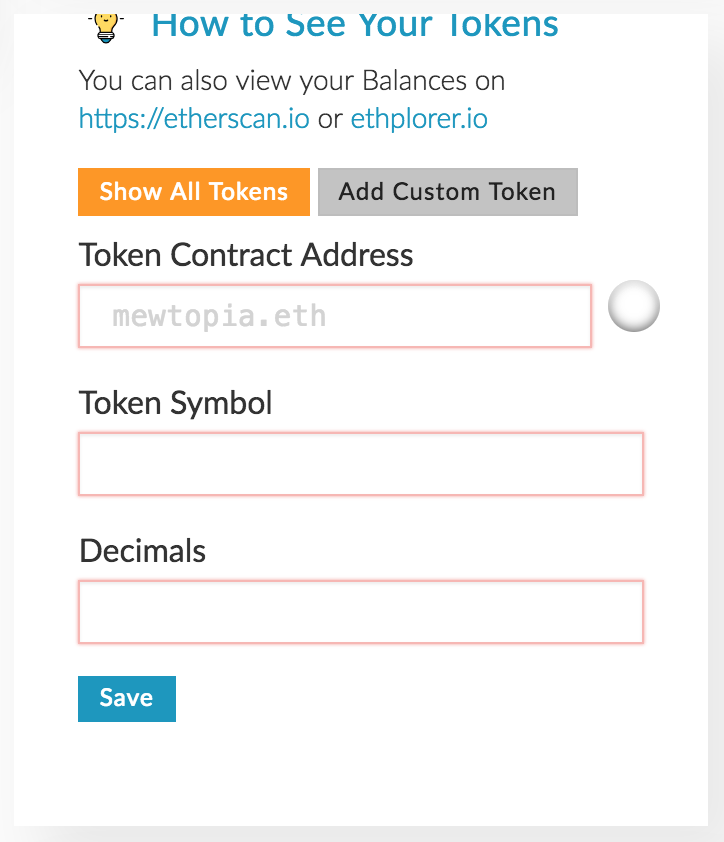Click the gray strip beneath the white panel
The image size is (724, 842).
pyautogui.click(x=360, y=835)
